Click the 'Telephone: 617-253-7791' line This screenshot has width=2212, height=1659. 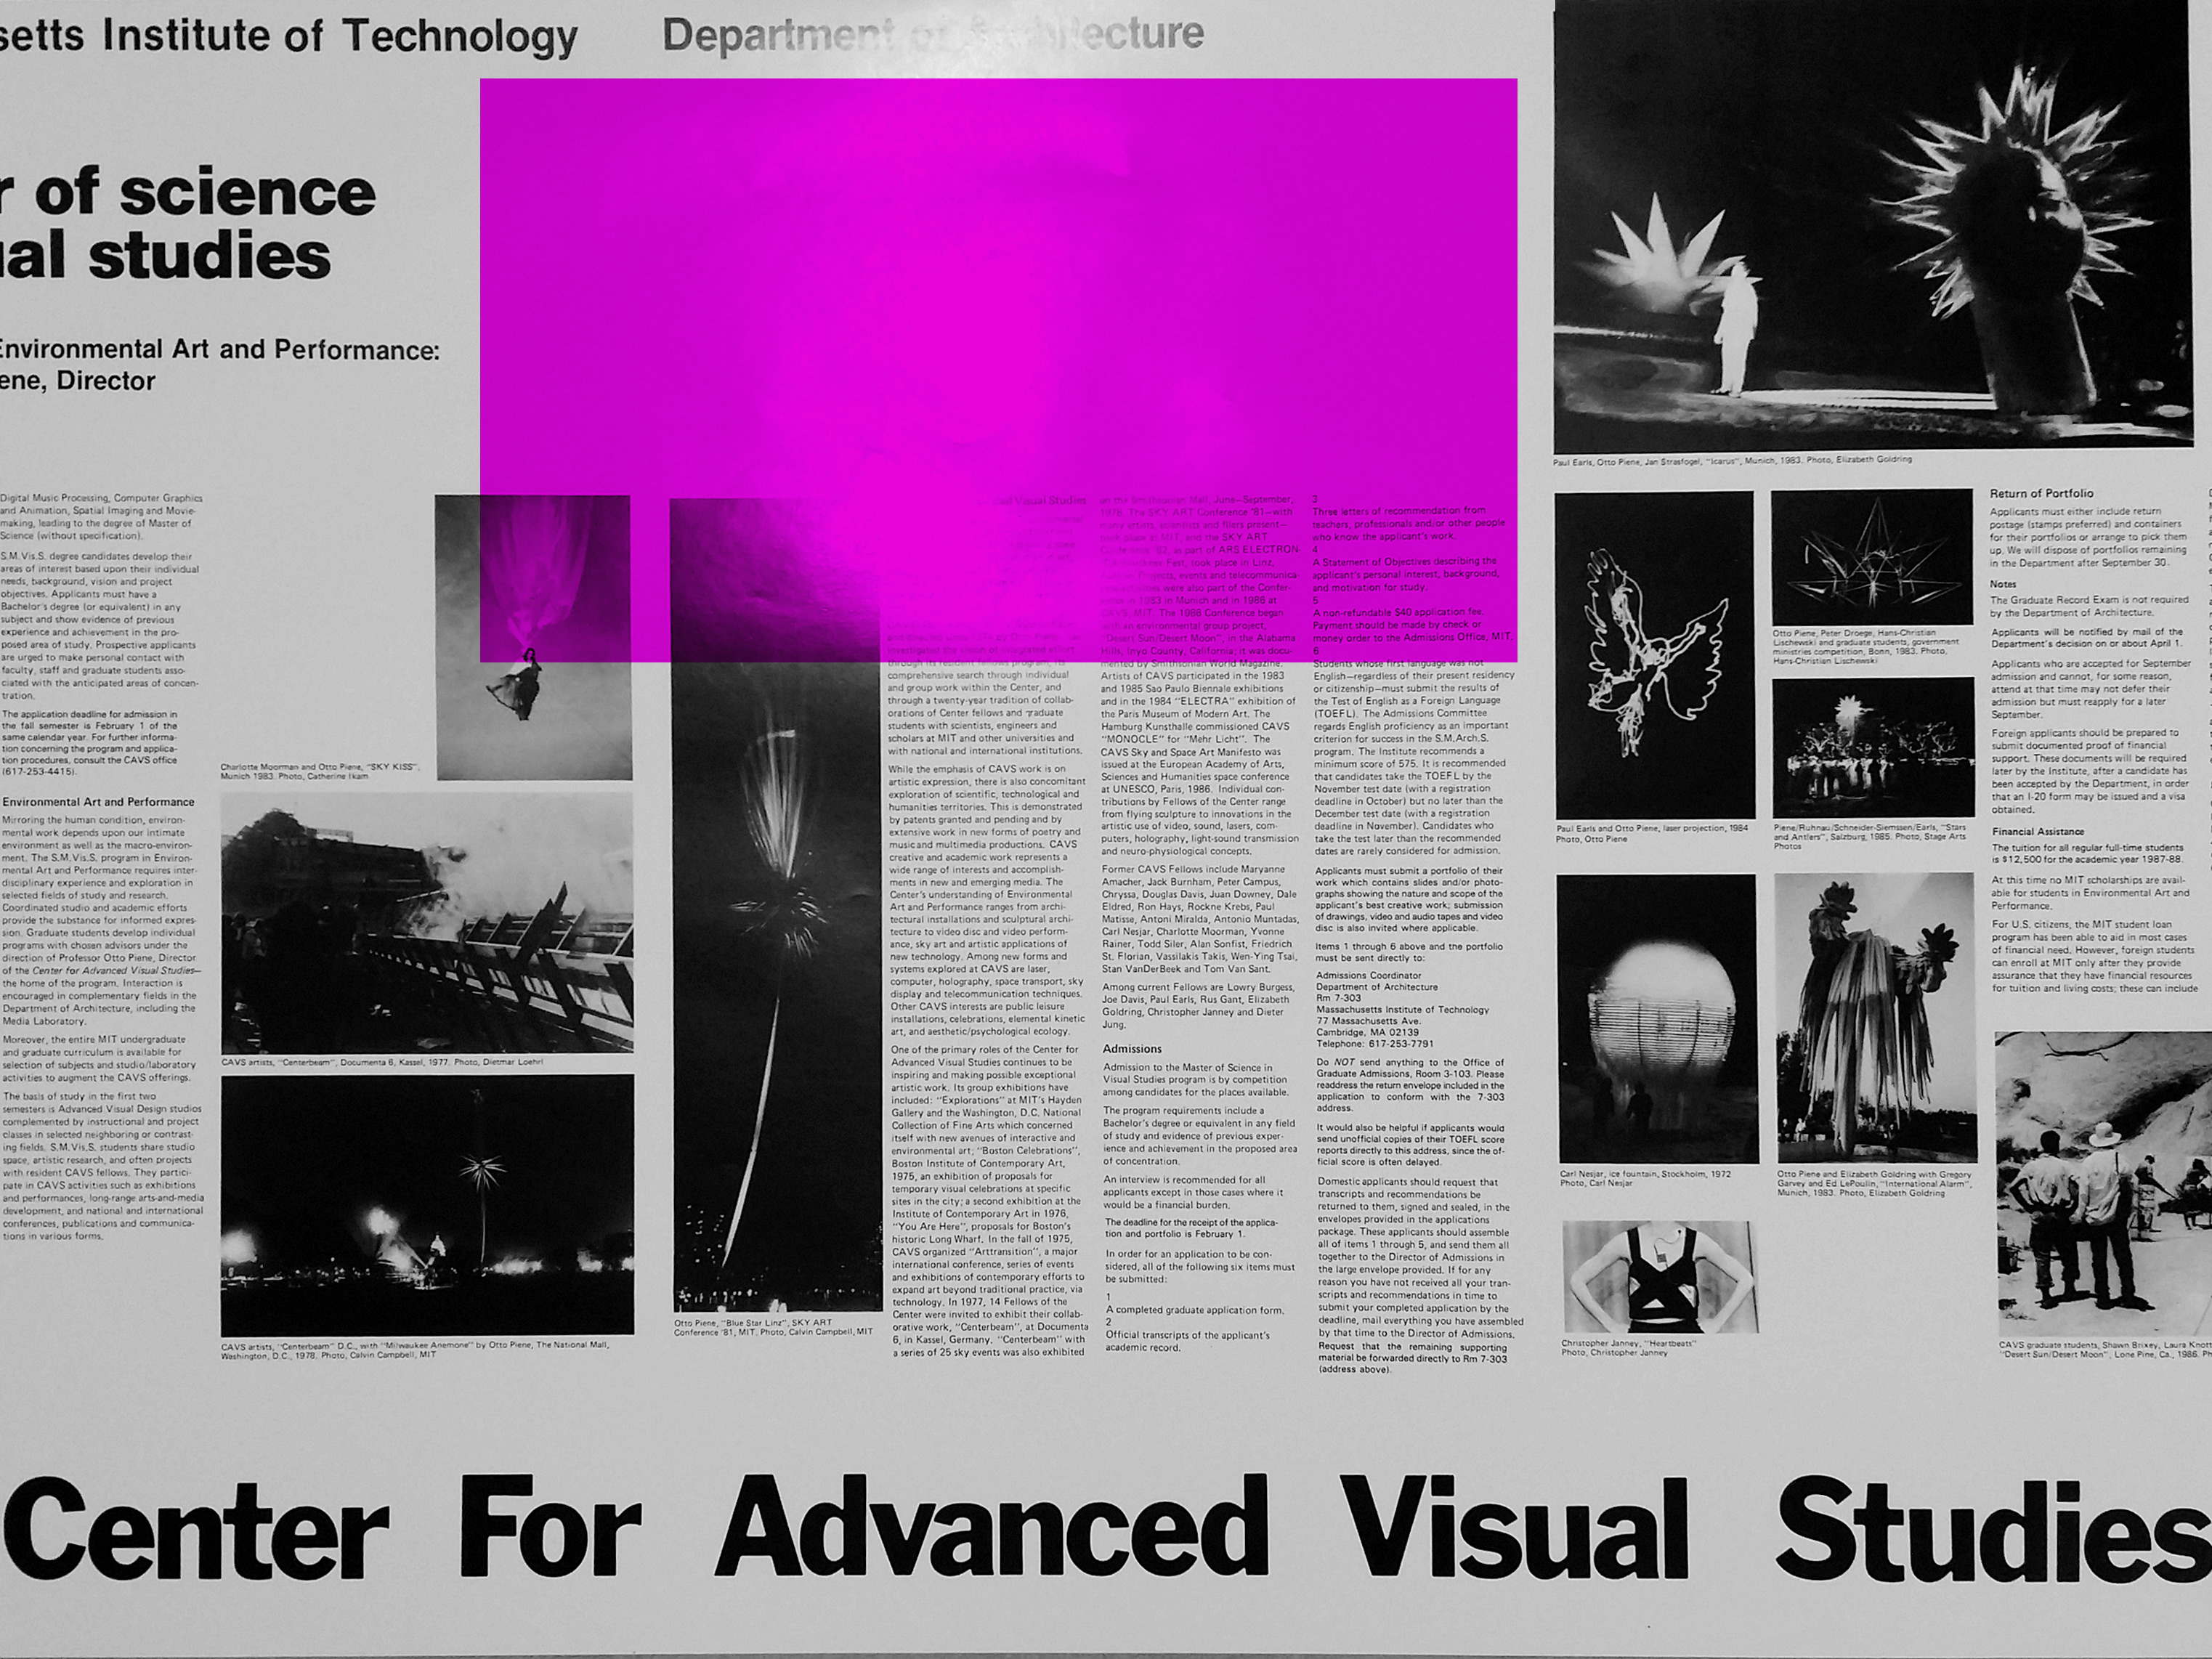[1374, 1044]
